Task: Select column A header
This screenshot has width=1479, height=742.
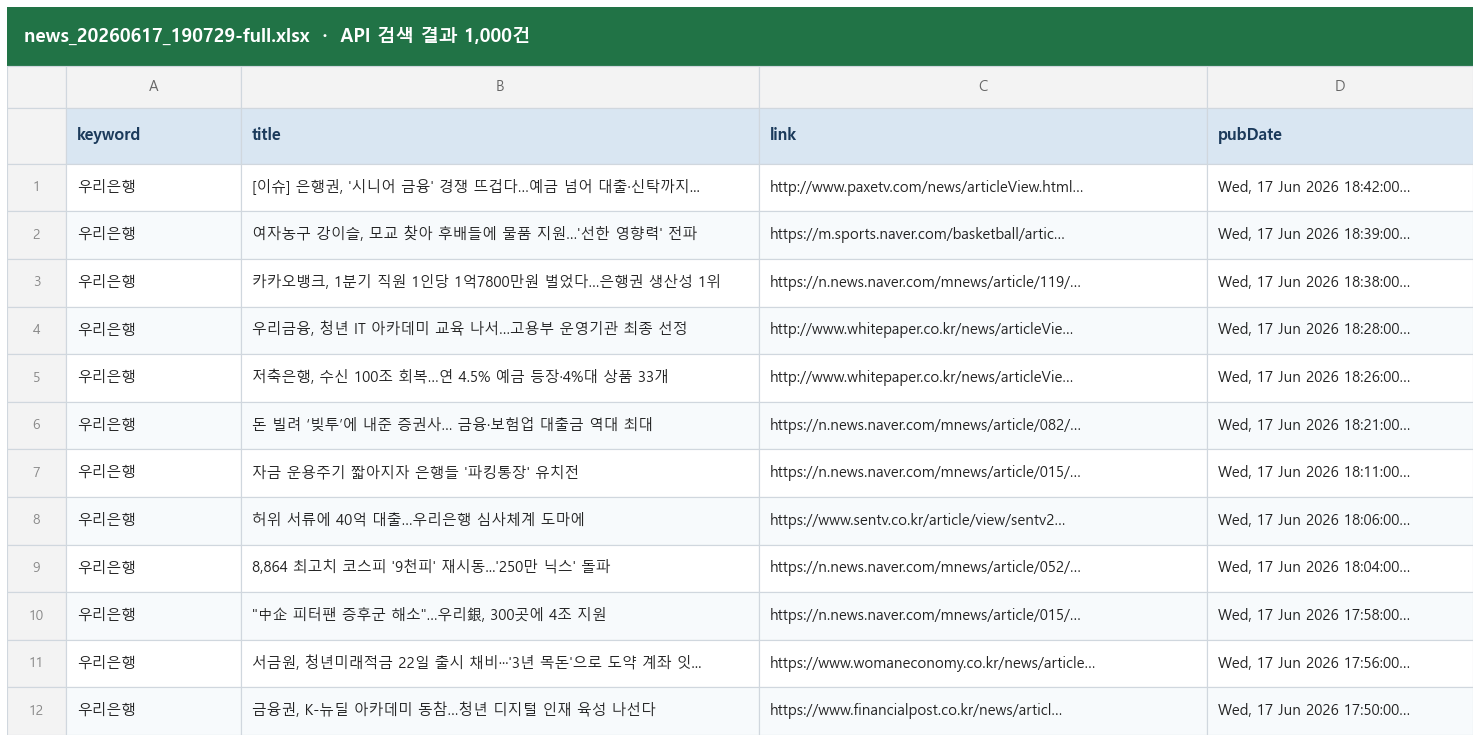Action: (154, 87)
